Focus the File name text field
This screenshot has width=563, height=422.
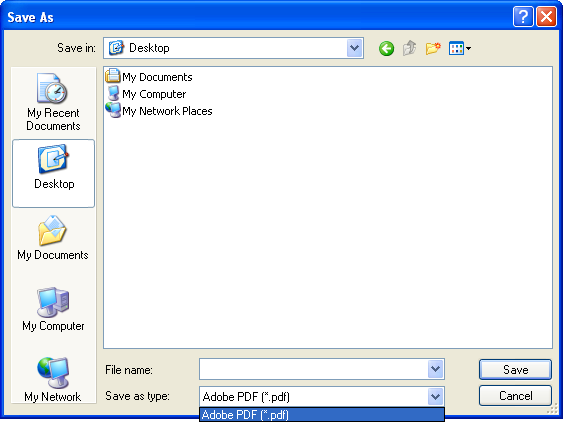click(x=313, y=369)
